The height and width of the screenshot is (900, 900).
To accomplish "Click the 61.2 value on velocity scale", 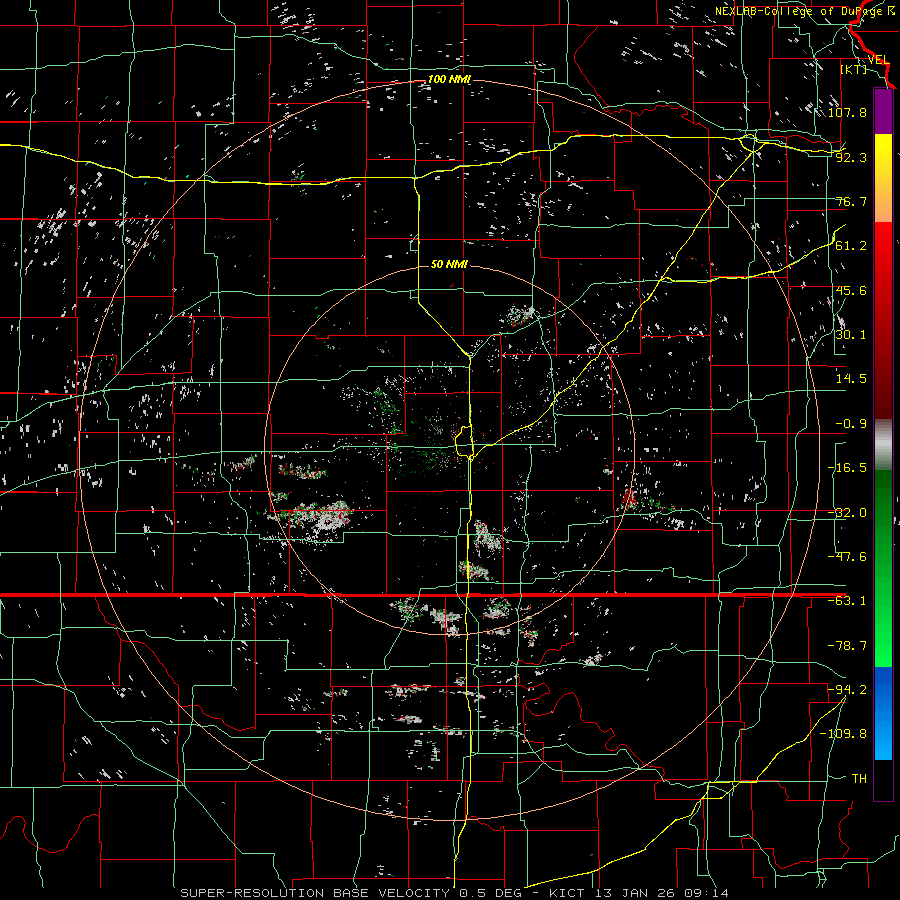I will 851,246.
